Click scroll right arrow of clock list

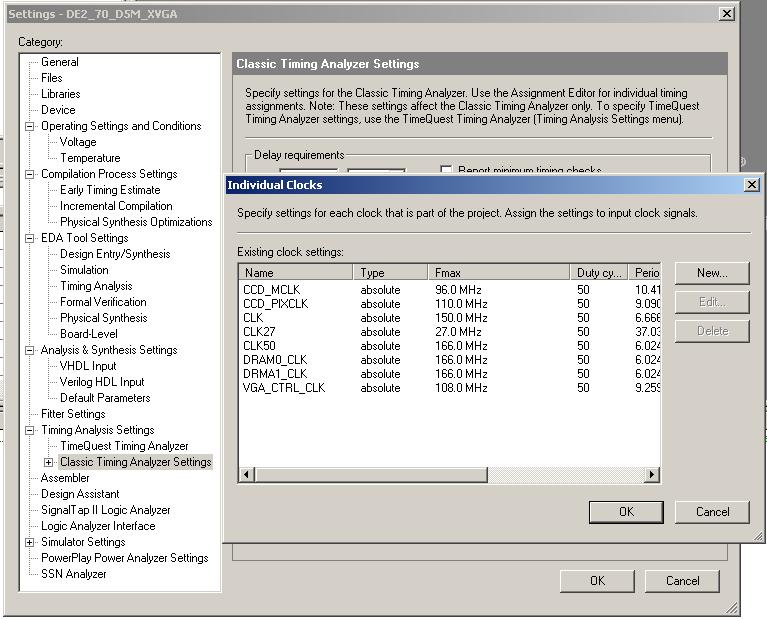click(x=651, y=474)
